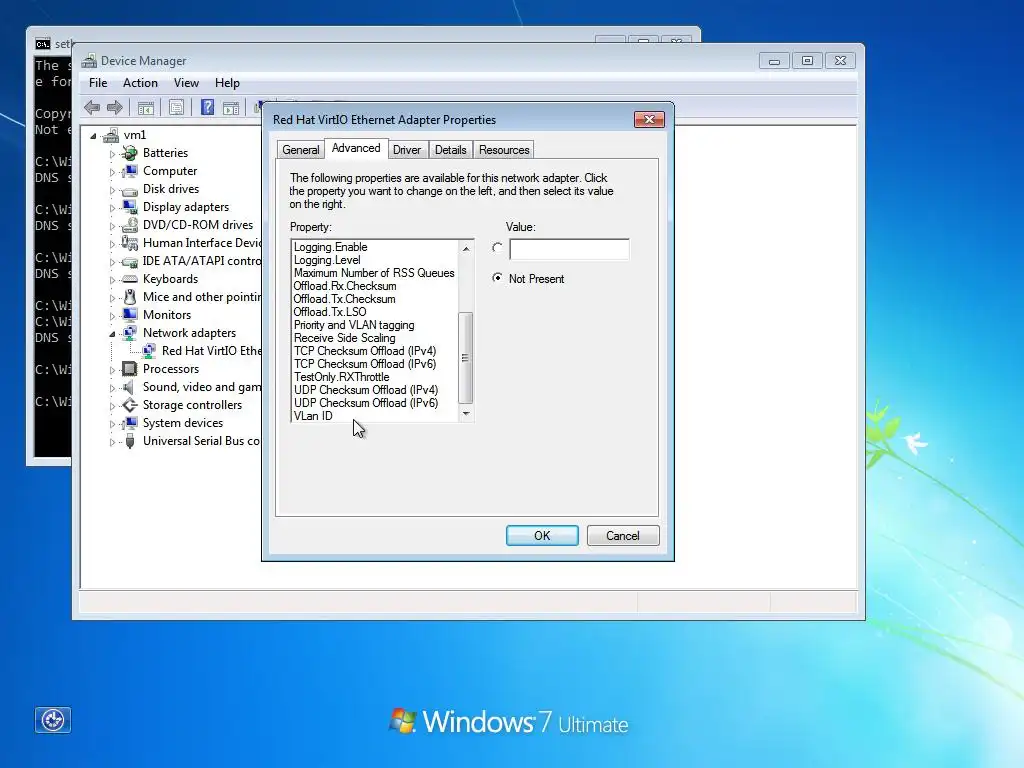Switch to the Details tab
The height and width of the screenshot is (768, 1024).
click(451, 150)
